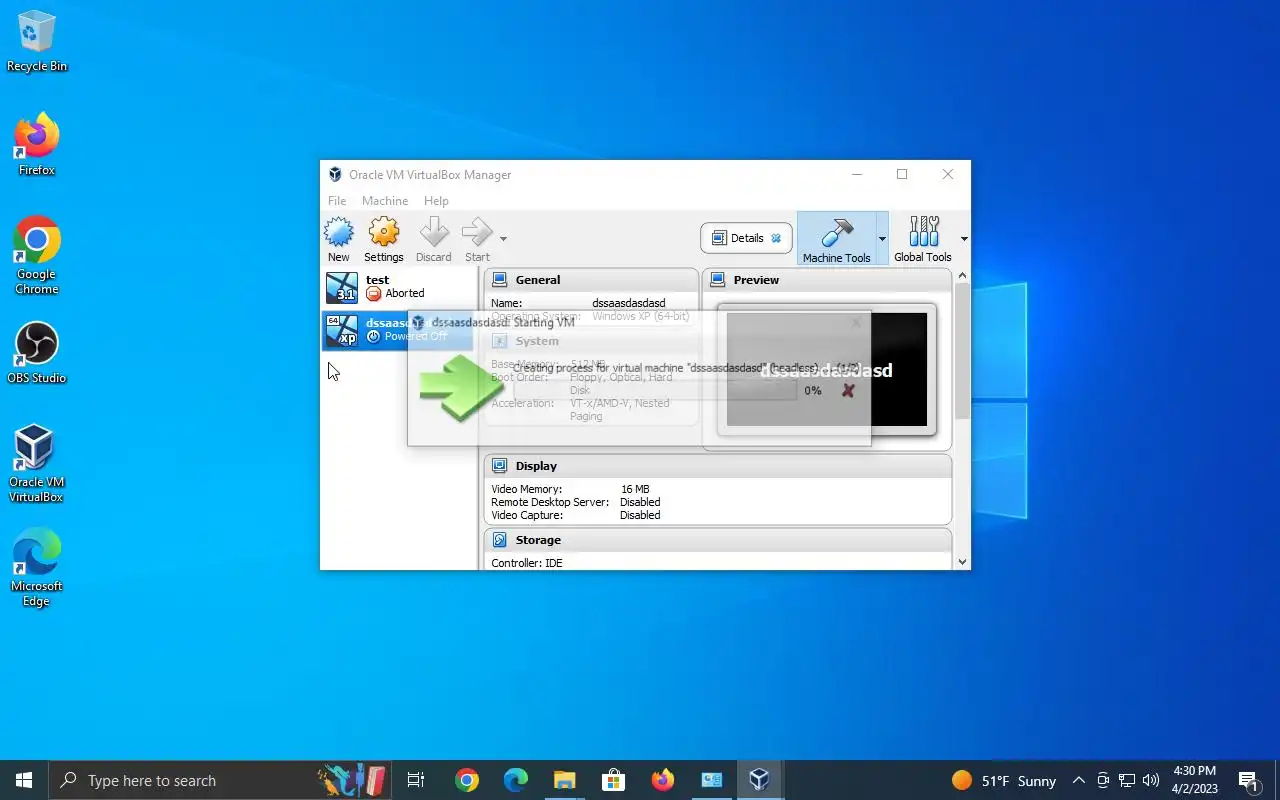Click the Storage section header
1280x800 pixels.
pyautogui.click(x=718, y=540)
